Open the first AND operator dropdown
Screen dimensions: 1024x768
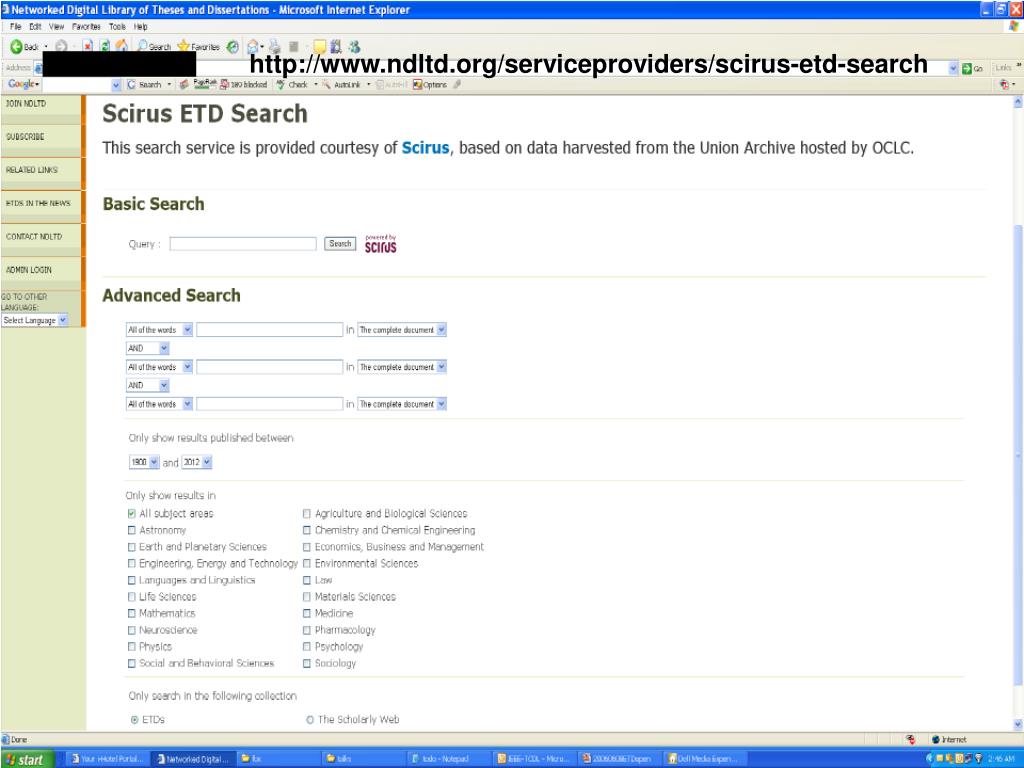pos(148,348)
